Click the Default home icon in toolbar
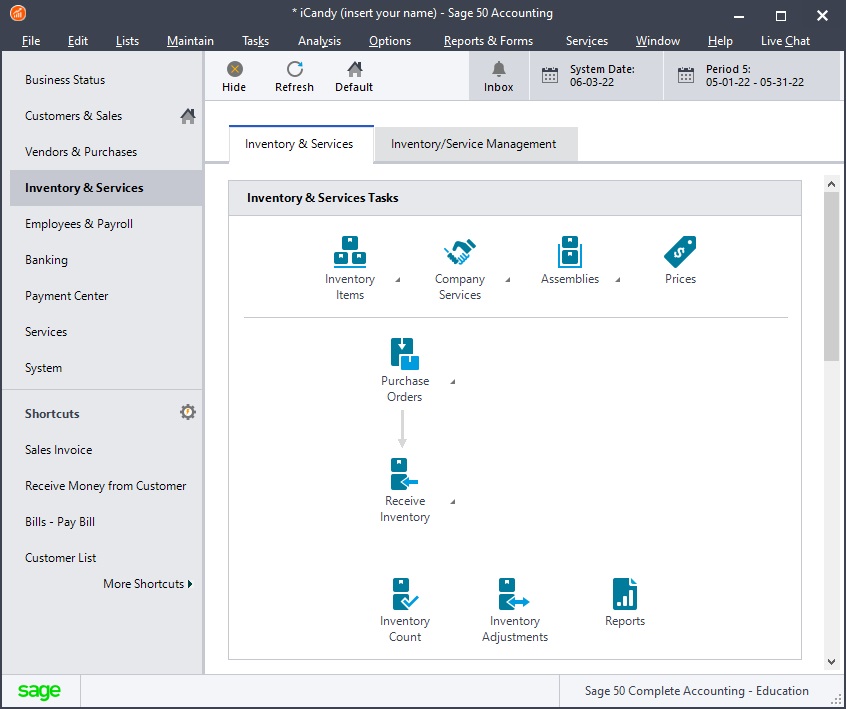This screenshot has height=709, width=846. coord(354,69)
